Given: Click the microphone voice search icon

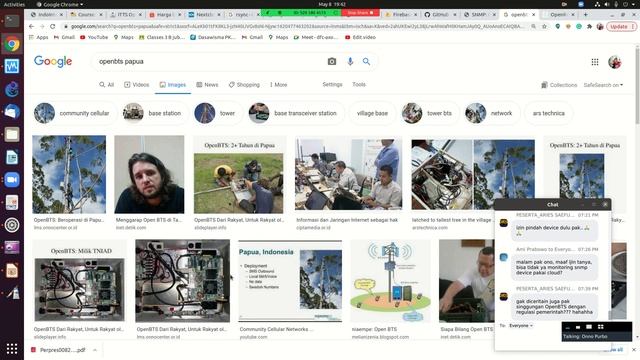Looking at the screenshot, I should [x=350, y=61].
